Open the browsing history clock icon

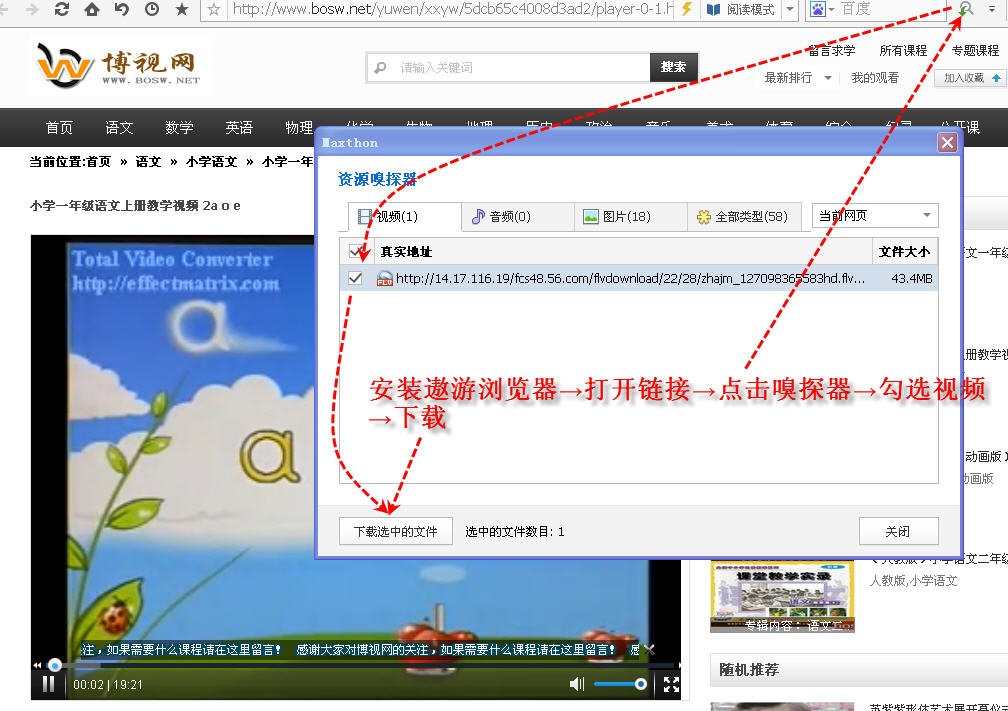click(x=152, y=10)
